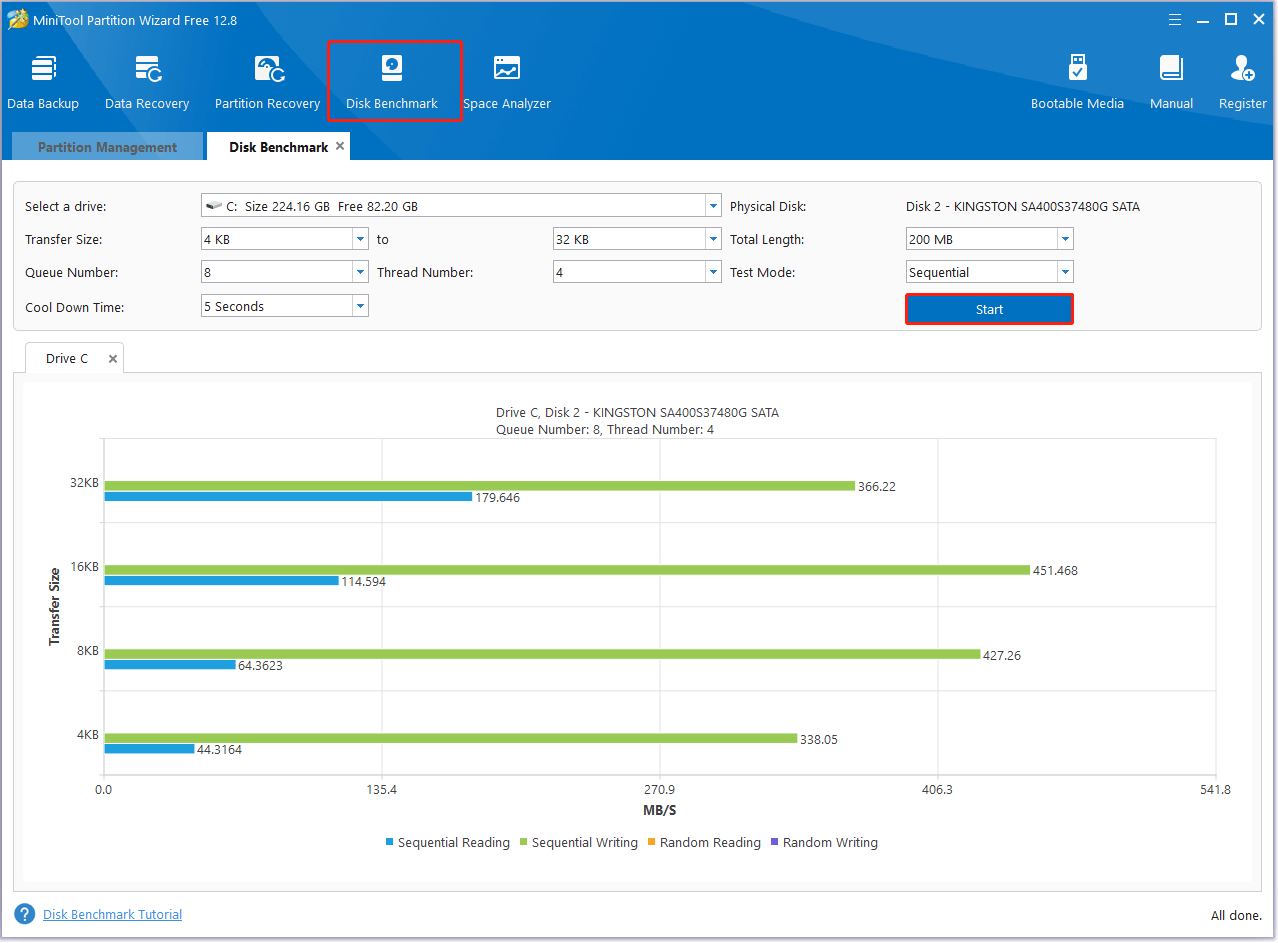
Task: Open the Total Length dropdown
Action: tap(1065, 240)
